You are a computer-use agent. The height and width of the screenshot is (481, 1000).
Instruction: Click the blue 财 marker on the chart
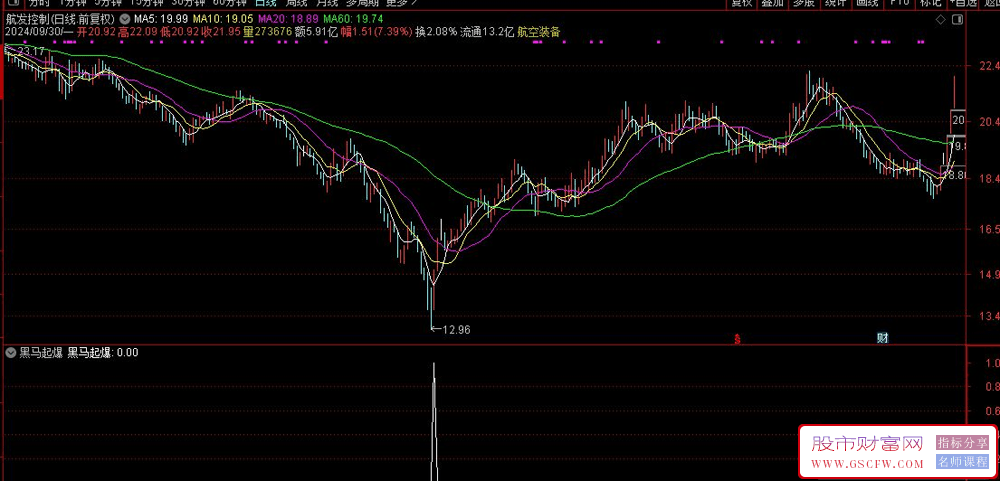883,338
